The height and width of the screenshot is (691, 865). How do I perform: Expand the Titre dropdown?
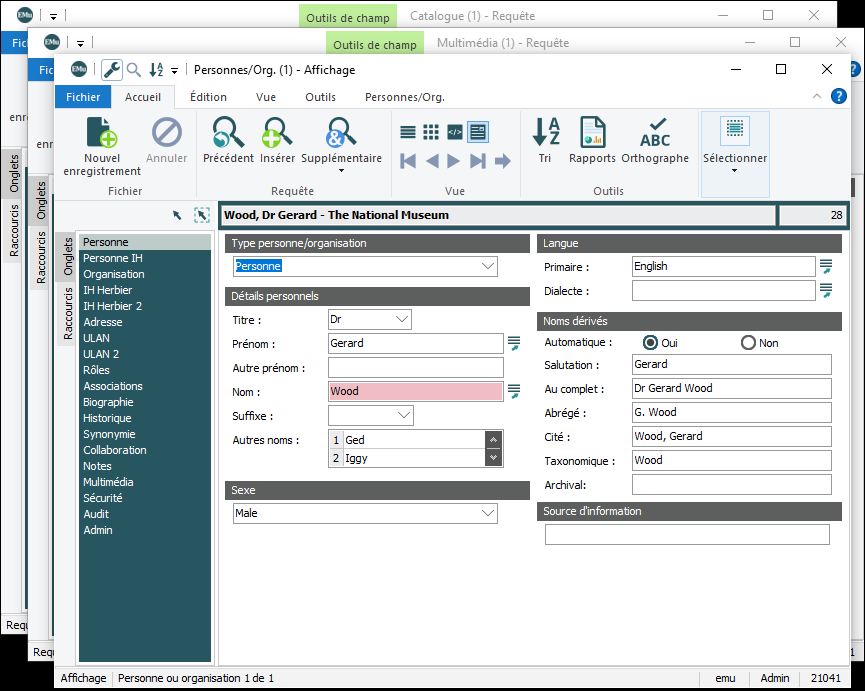pyautogui.click(x=402, y=319)
